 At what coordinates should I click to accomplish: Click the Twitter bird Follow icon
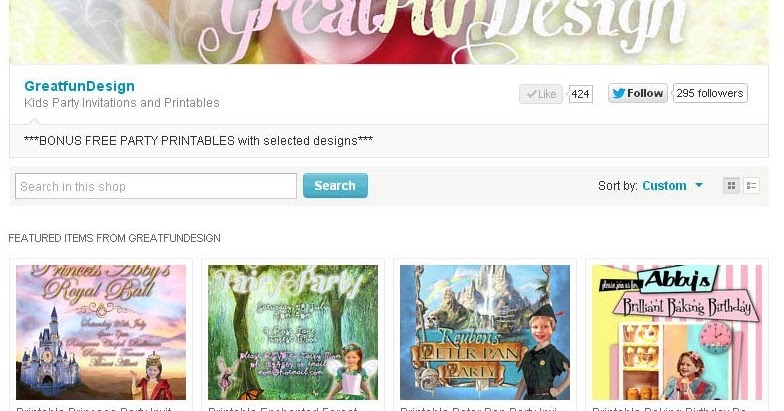pyautogui.click(x=618, y=94)
